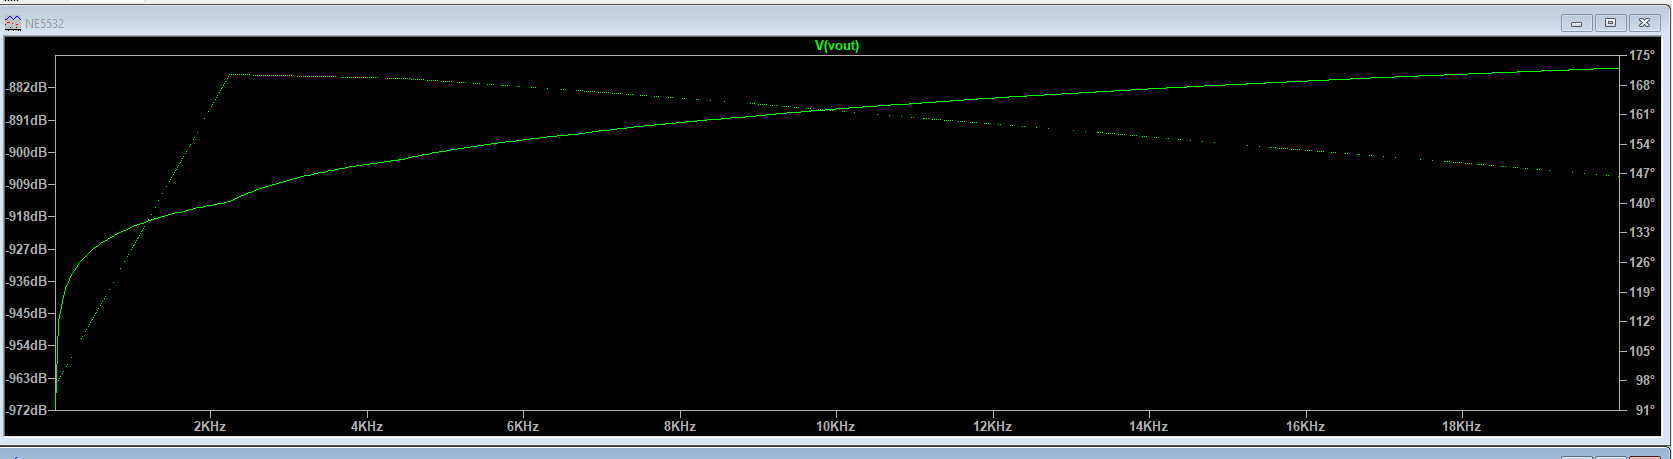Click the -963dB magnitude axis label
Viewport: 1673px width, 459px height.
(27, 378)
